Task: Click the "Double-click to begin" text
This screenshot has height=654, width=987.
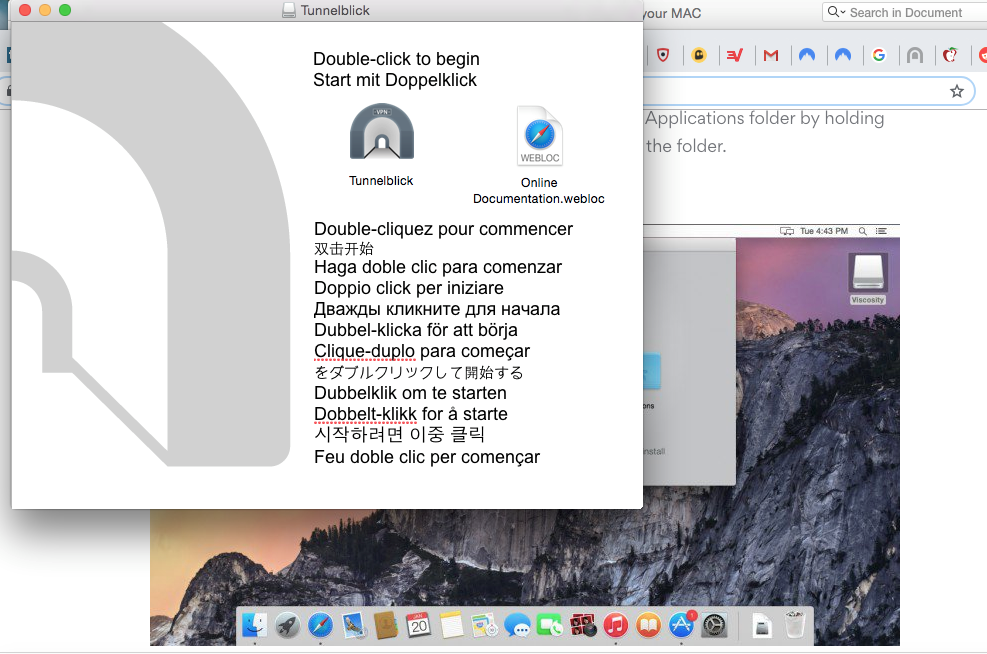Action: click(397, 59)
